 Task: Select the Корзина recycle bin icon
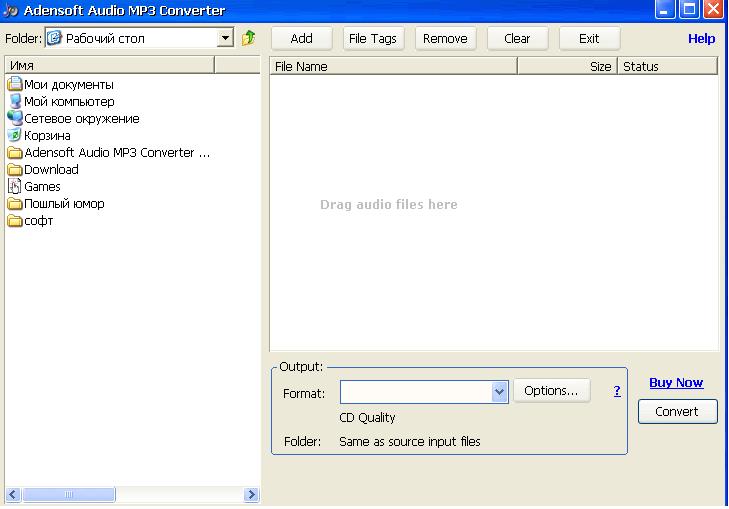(x=14, y=135)
